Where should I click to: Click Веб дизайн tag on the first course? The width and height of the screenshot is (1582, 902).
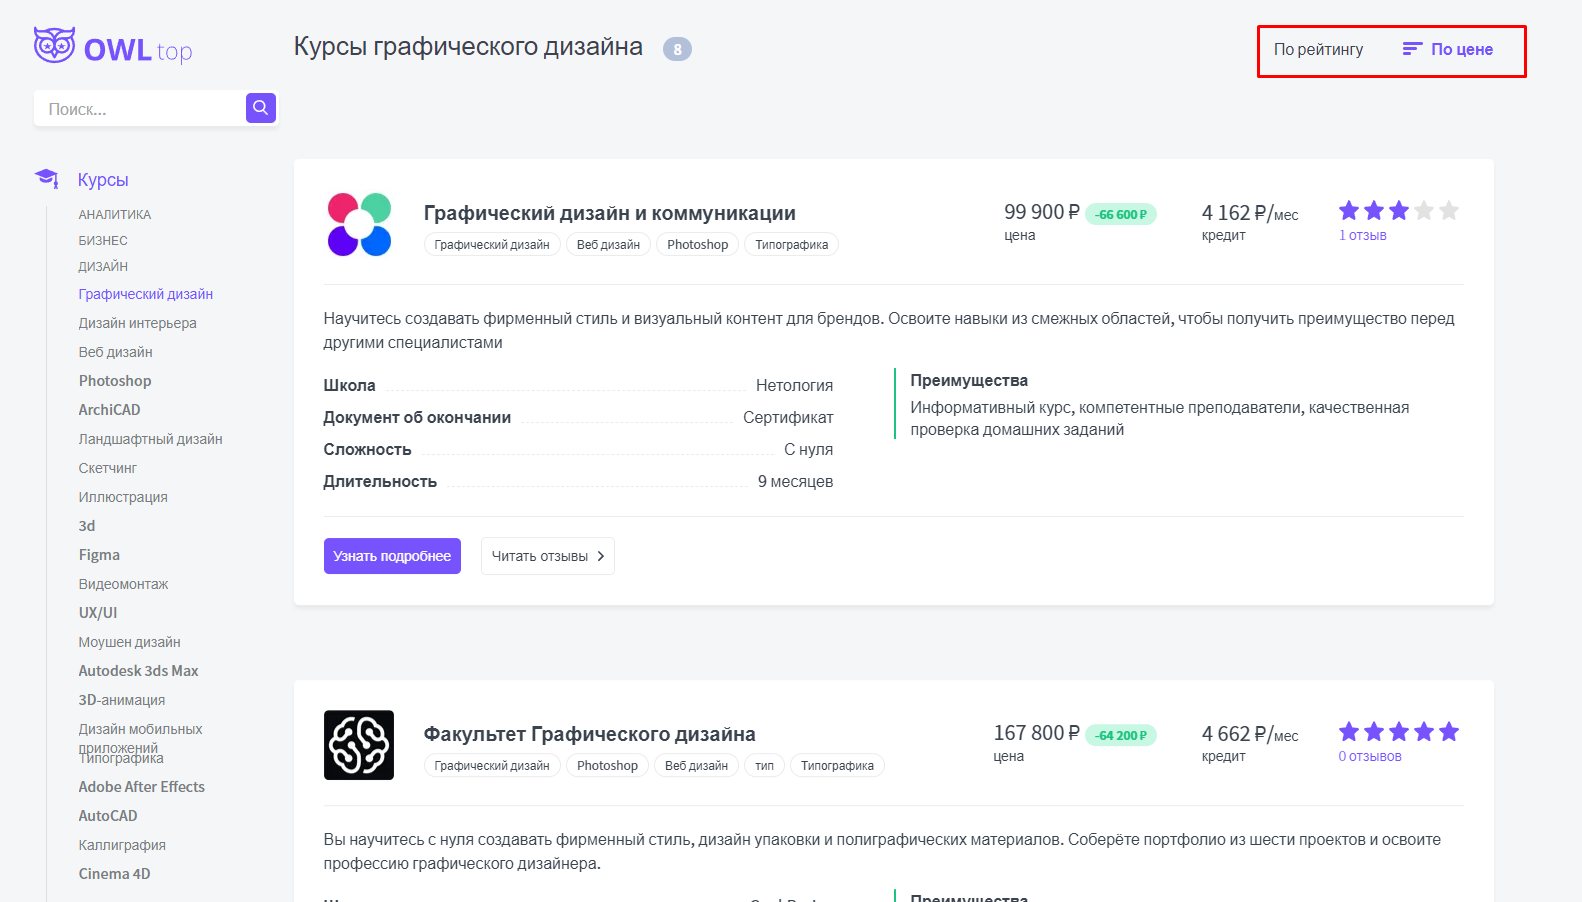coord(608,244)
